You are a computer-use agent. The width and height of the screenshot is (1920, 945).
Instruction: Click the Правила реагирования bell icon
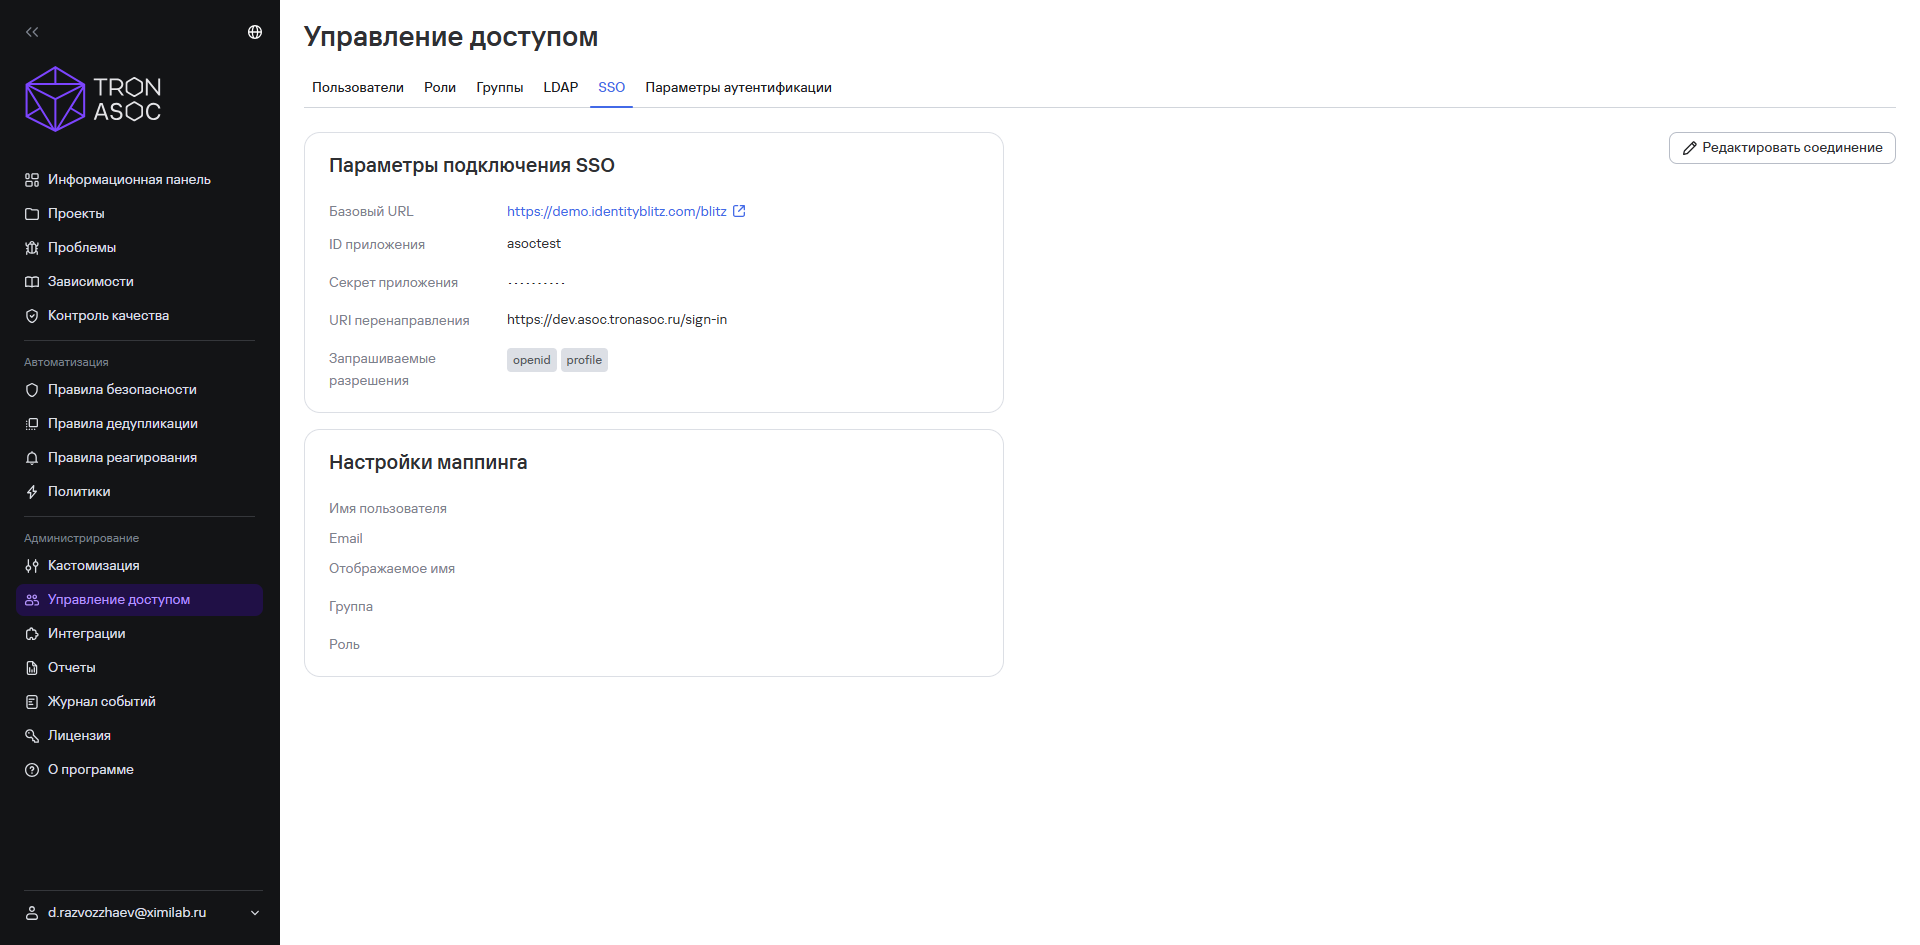pyautogui.click(x=32, y=458)
